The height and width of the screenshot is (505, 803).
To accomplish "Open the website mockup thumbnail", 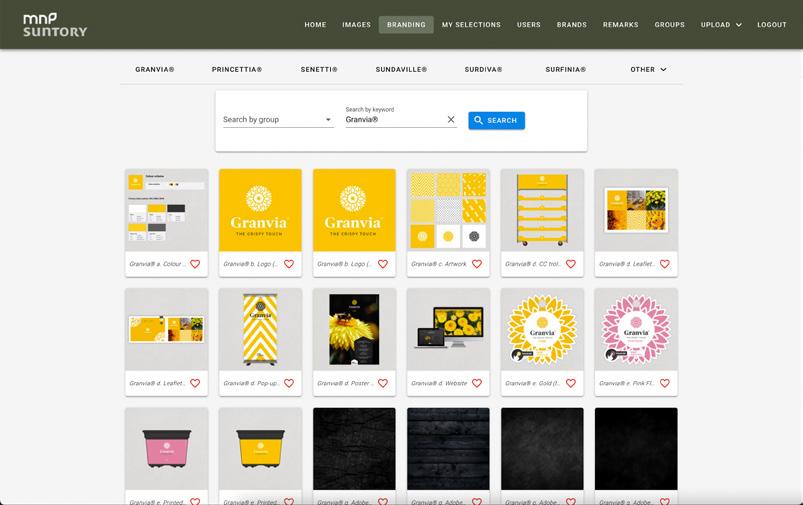I will click(x=448, y=329).
